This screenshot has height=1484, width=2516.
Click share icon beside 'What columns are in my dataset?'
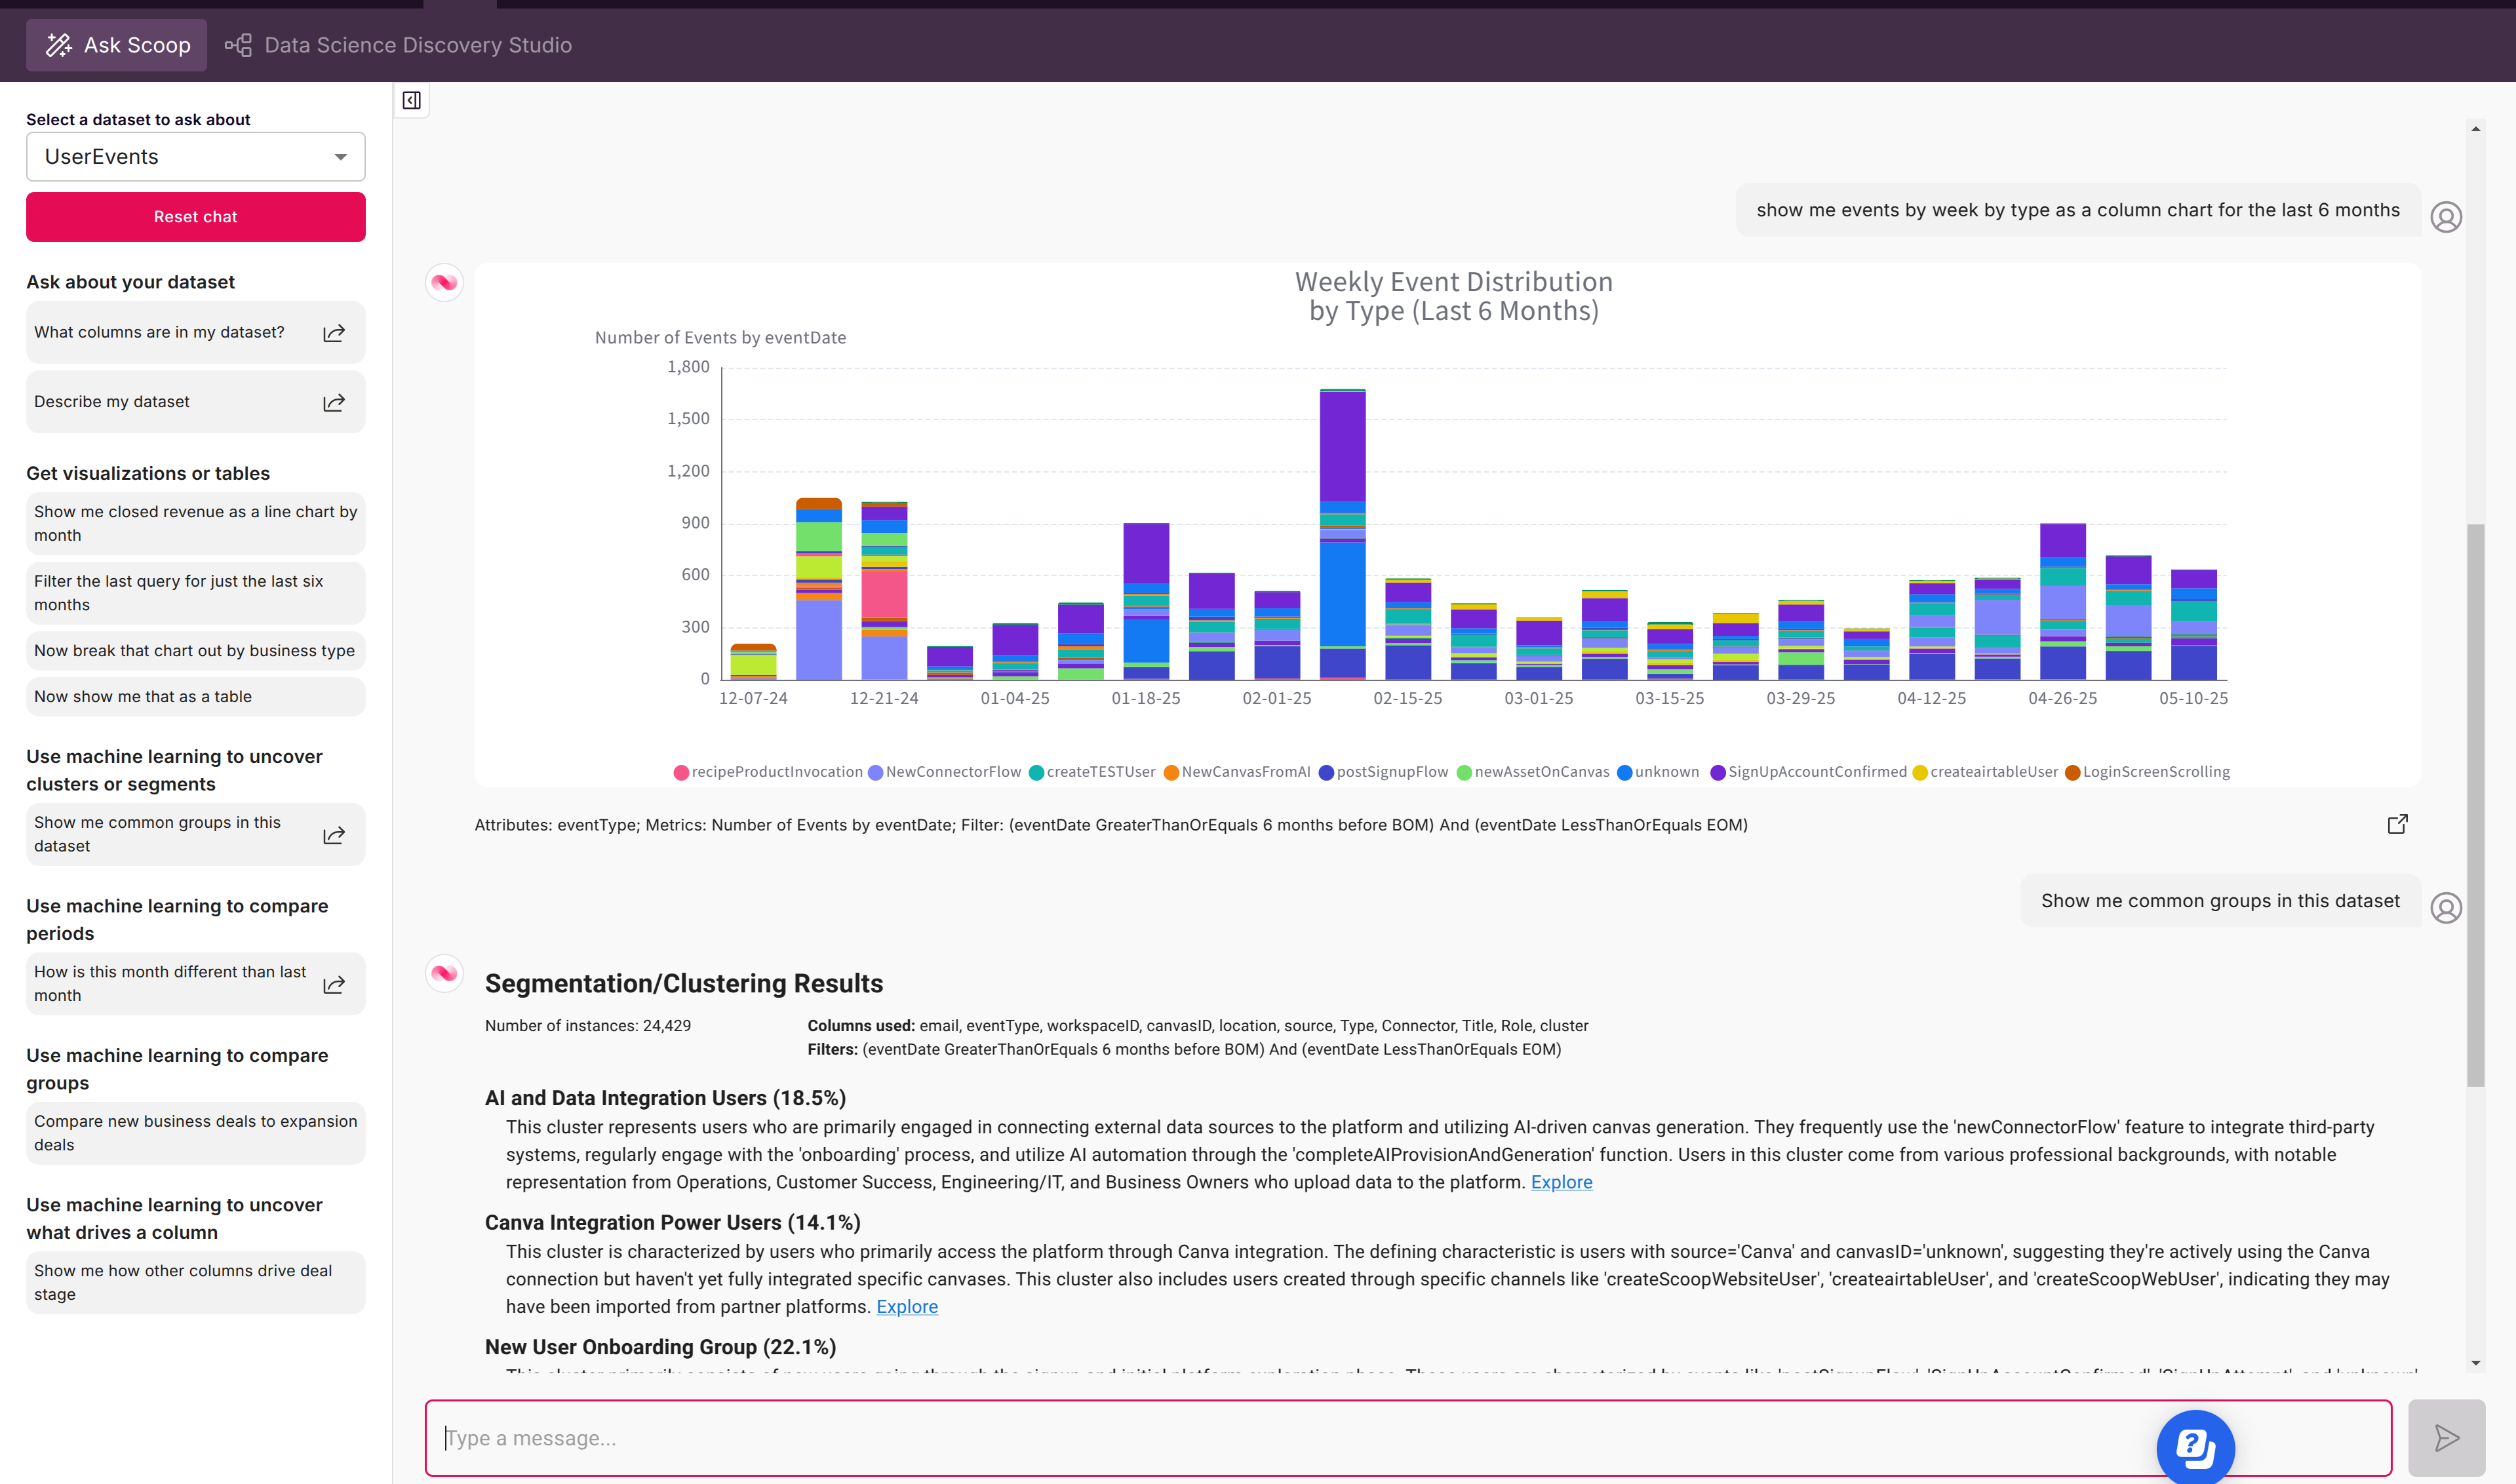pos(334,333)
